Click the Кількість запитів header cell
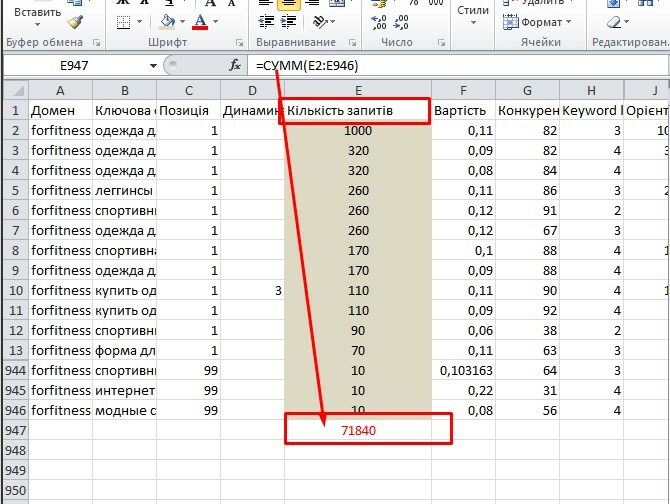The image size is (670, 504). click(358, 111)
